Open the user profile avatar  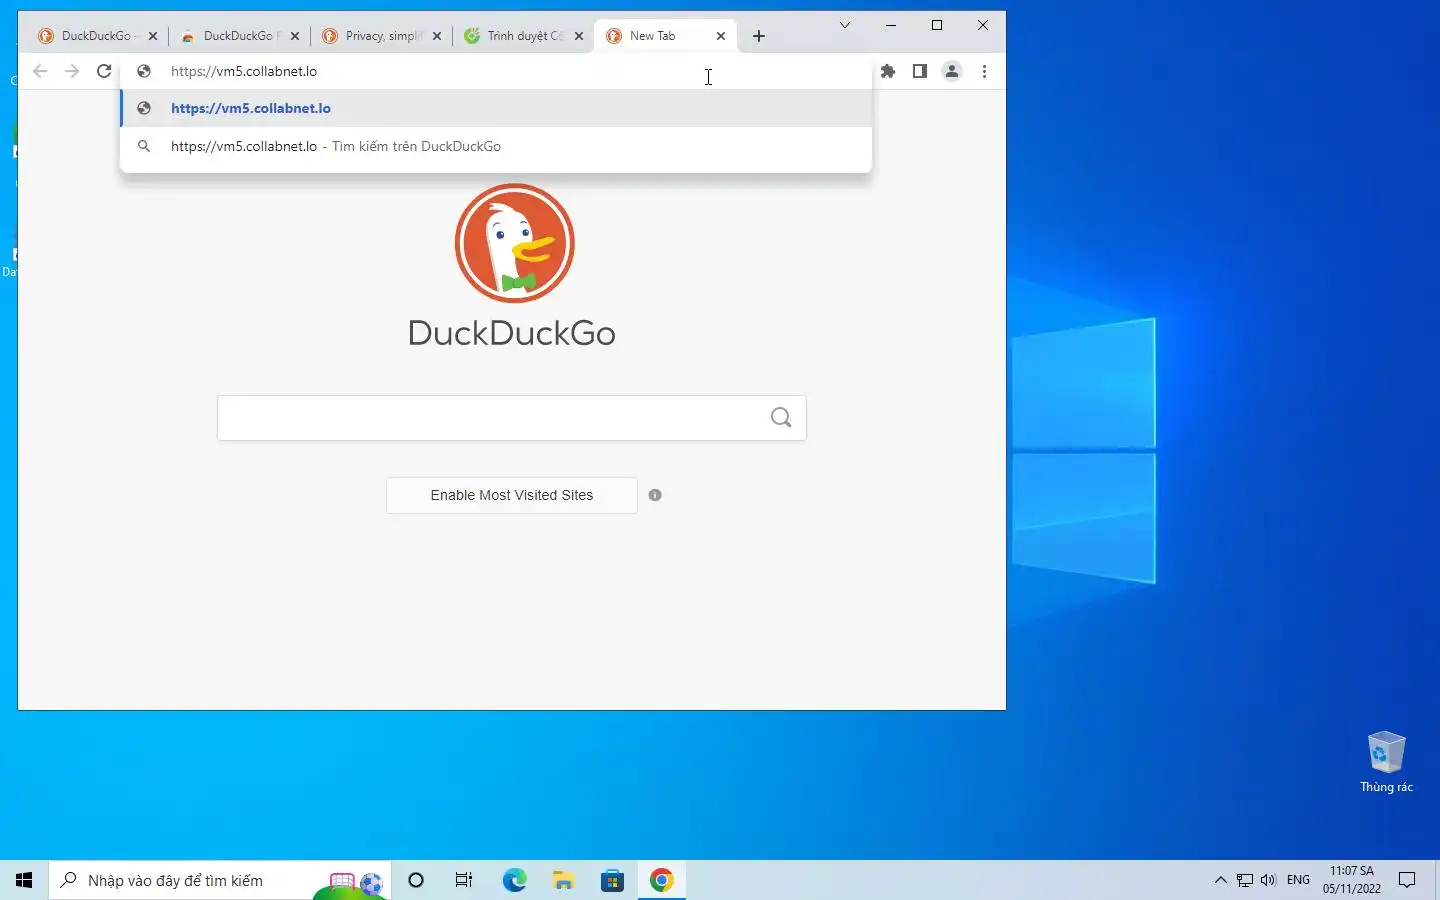coord(952,71)
